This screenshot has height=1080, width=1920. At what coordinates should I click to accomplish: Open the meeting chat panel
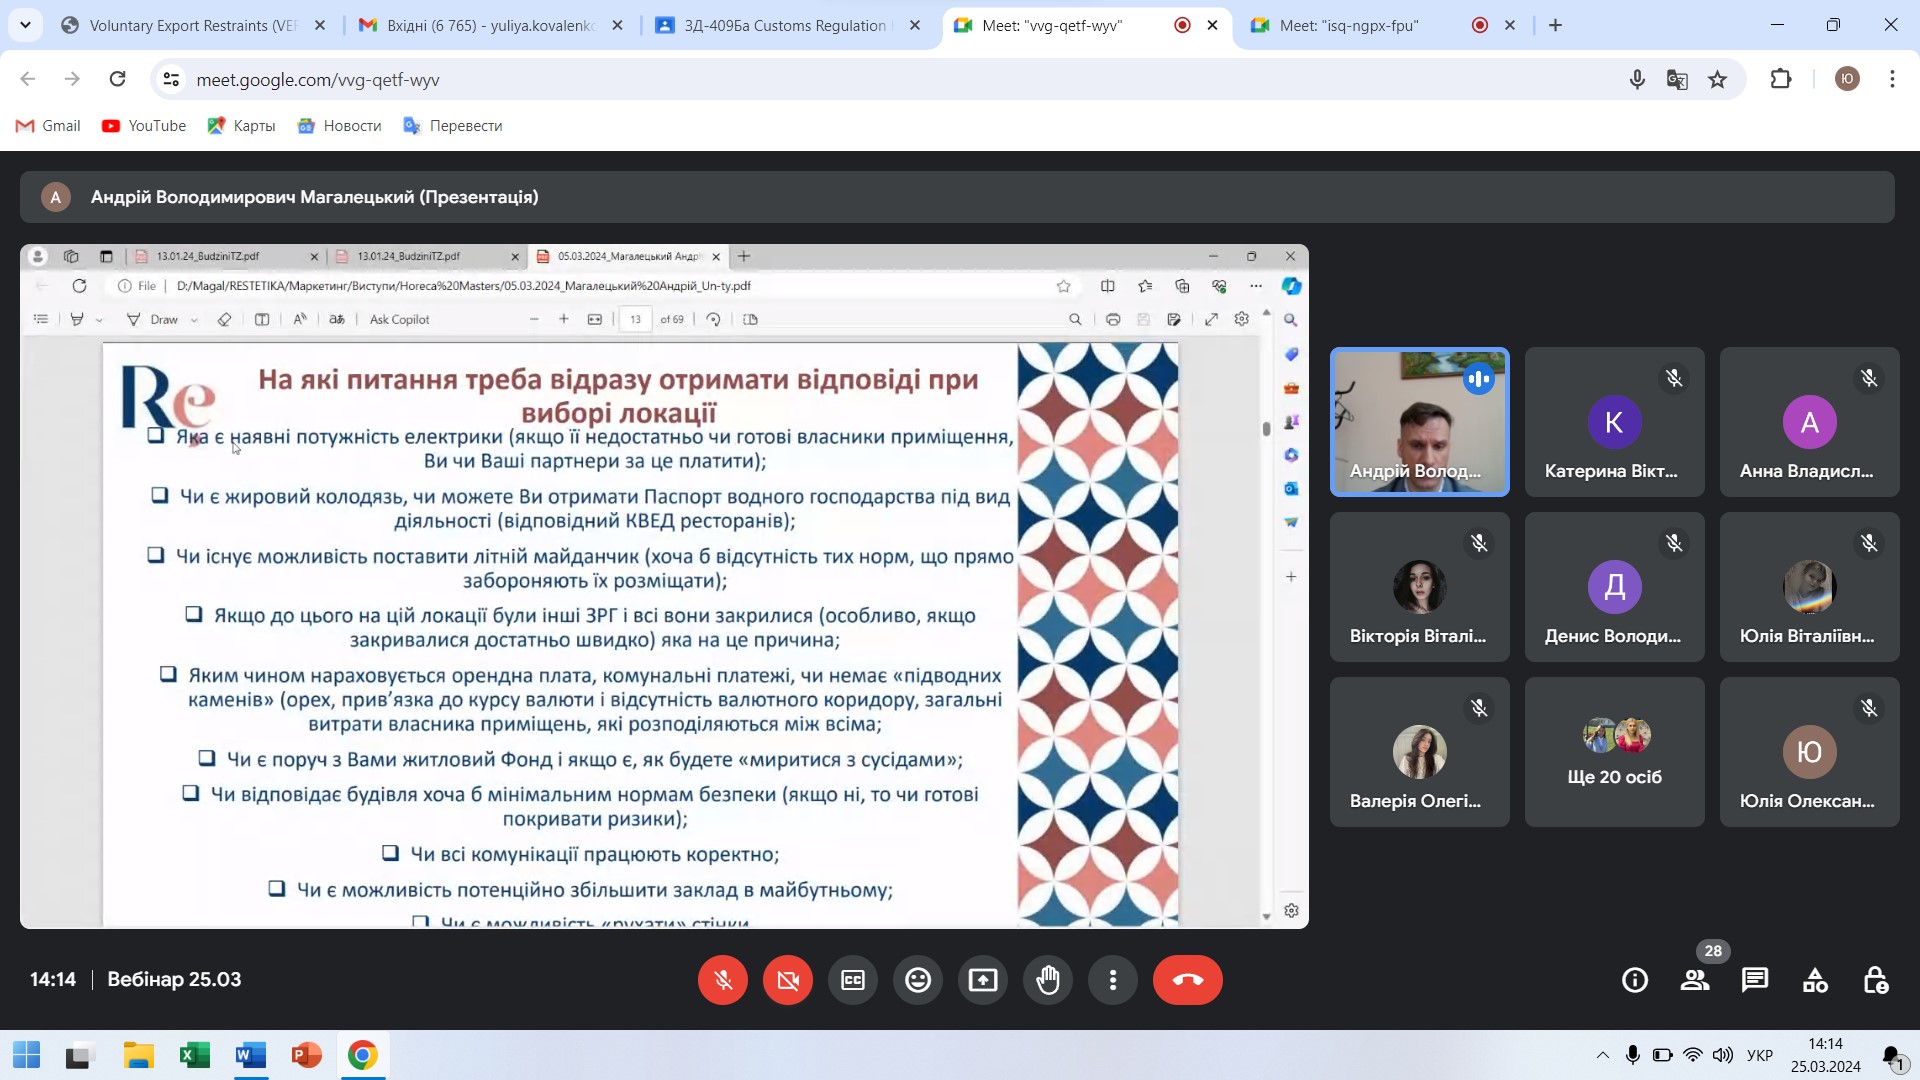[x=1754, y=980]
